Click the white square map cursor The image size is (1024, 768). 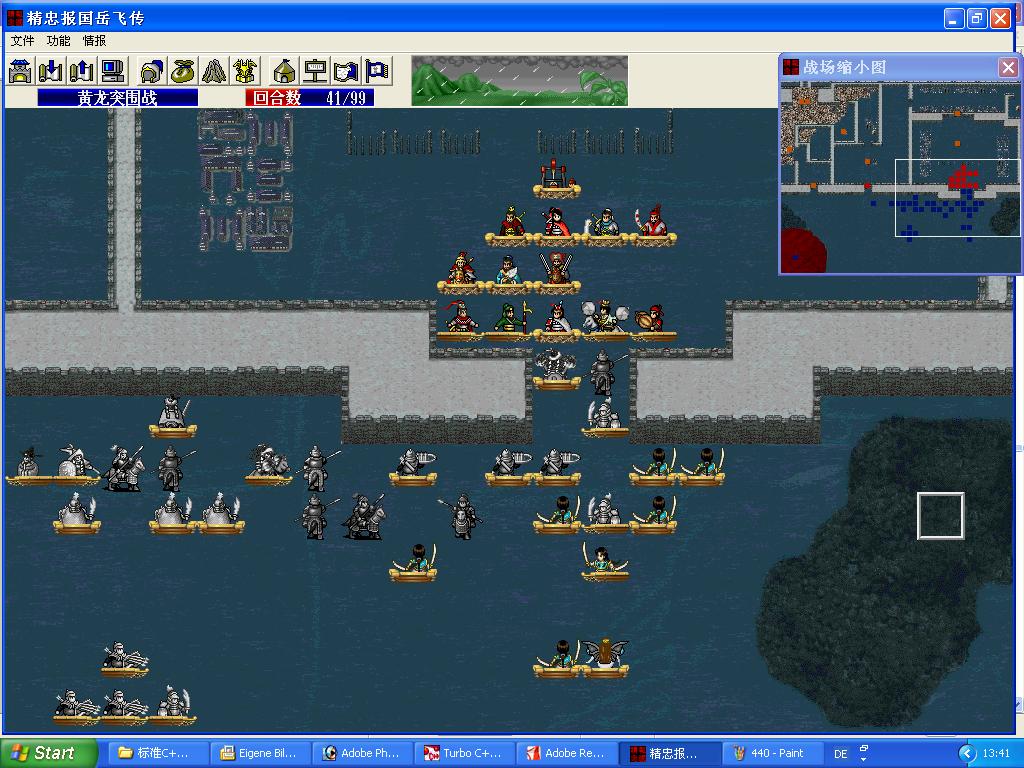point(940,516)
